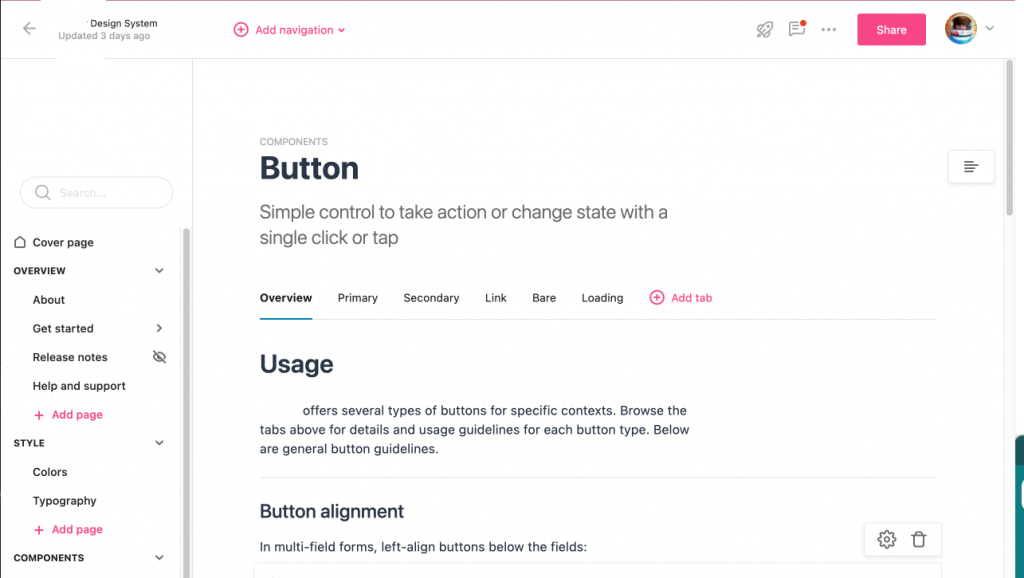Click the back arrow icon

coord(29,28)
